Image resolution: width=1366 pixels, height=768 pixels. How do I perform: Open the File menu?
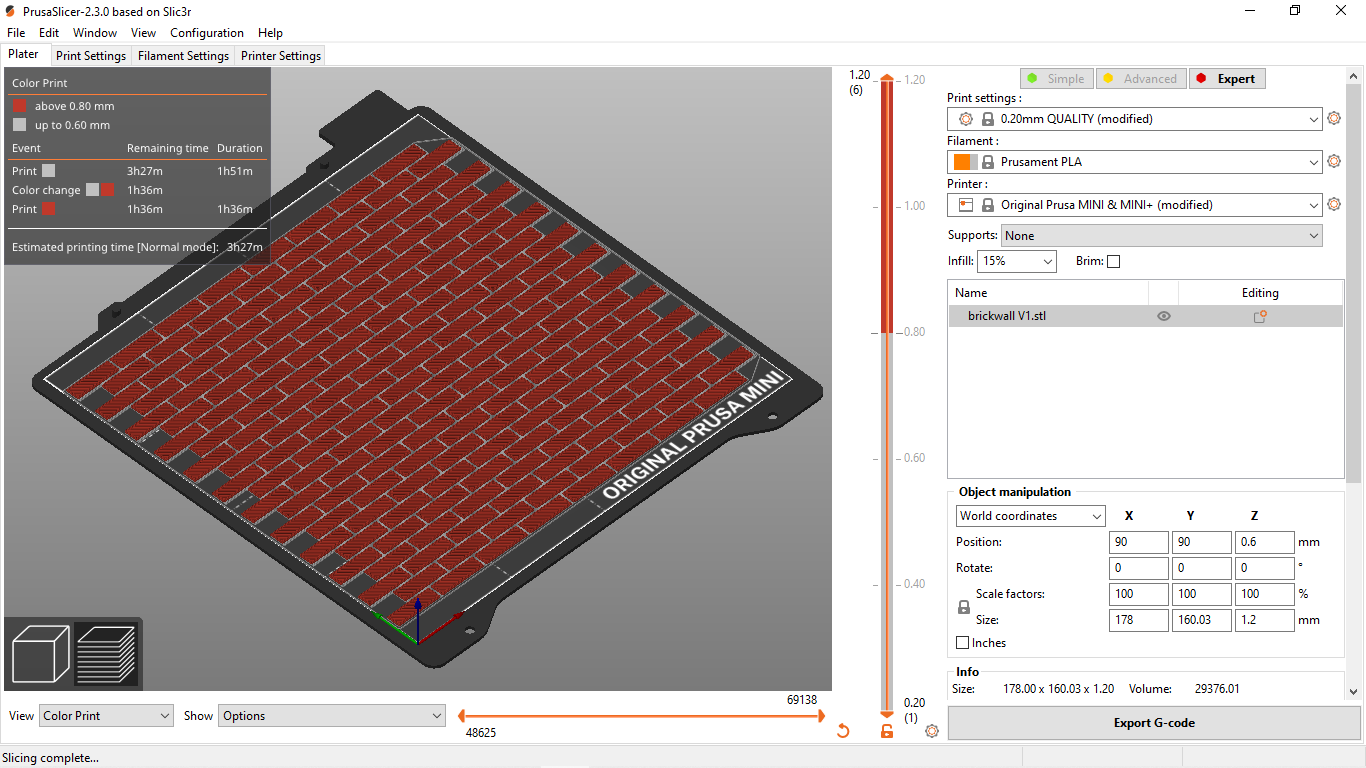click(16, 33)
